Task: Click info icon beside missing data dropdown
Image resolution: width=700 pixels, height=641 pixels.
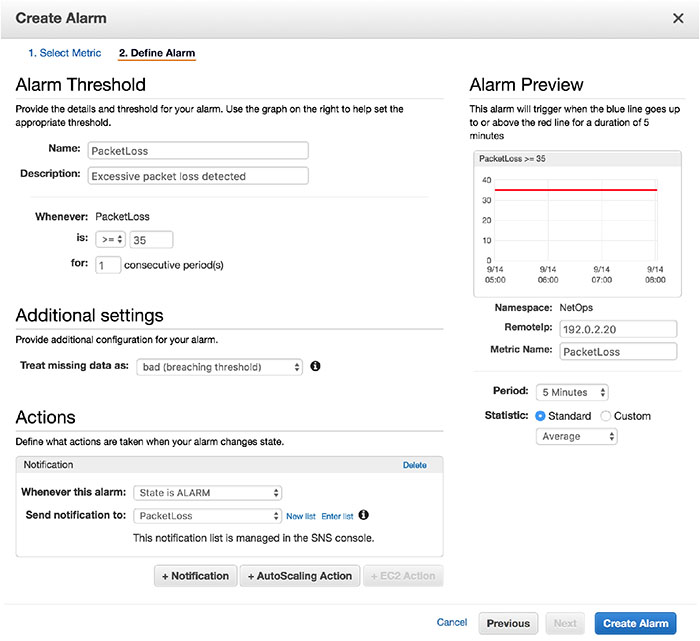Action: click(x=315, y=367)
